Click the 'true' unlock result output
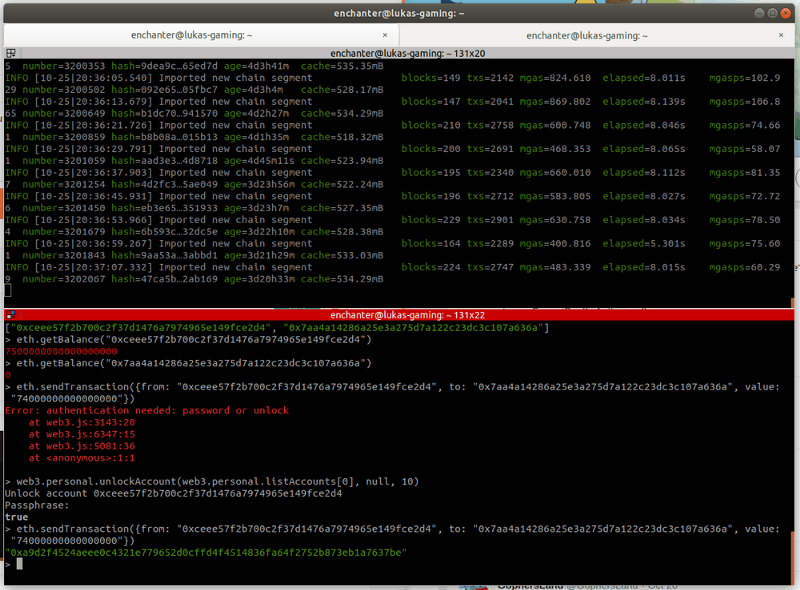The image size is (800, 590). pos(17,517)
